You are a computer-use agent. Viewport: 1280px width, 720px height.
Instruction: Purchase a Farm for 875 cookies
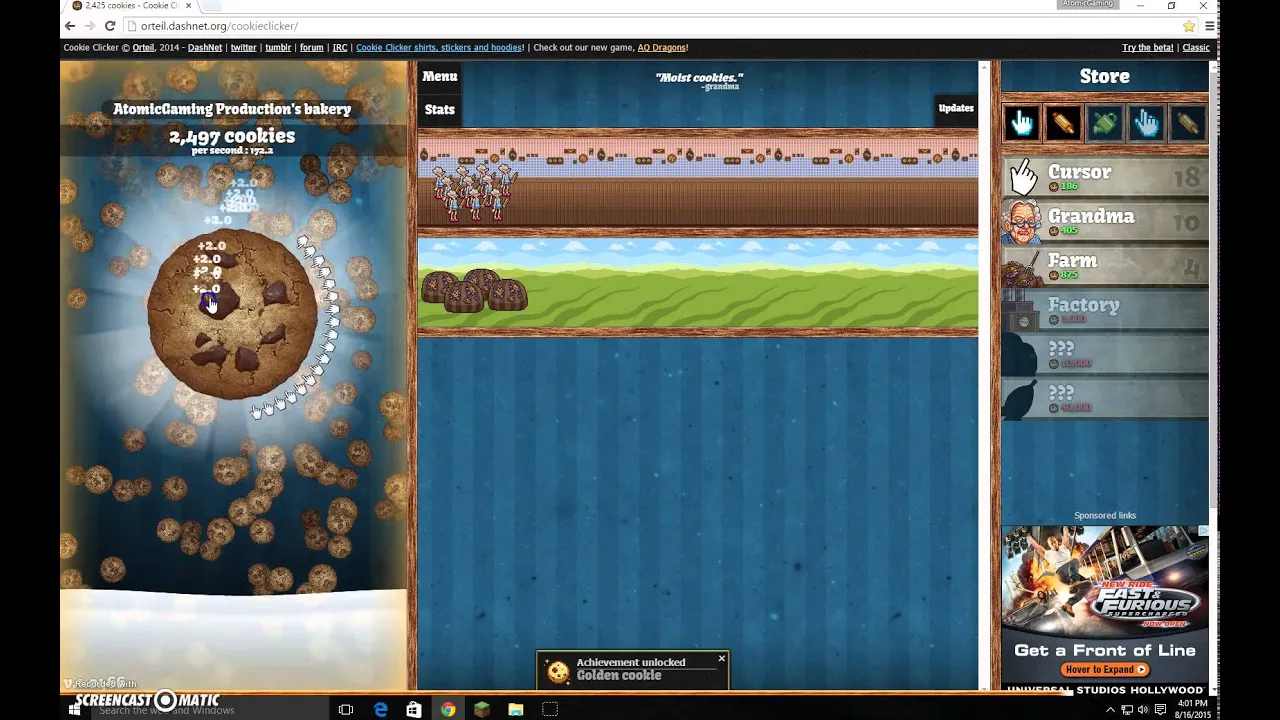click(1105, 265)
